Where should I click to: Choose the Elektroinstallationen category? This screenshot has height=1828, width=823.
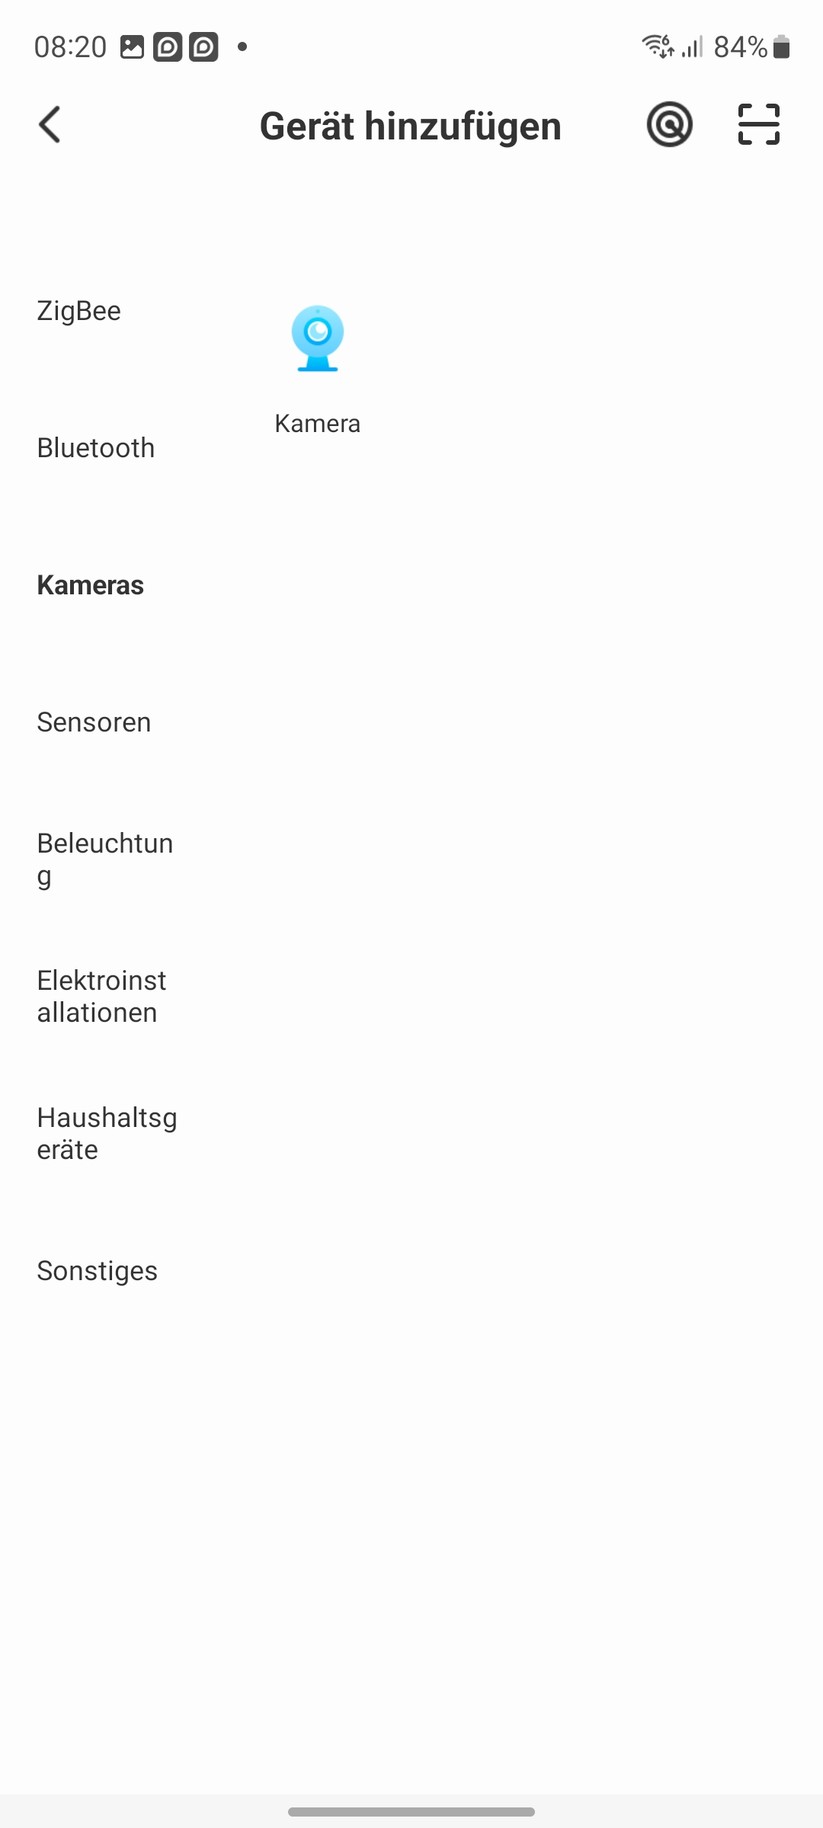tap(101, 996)
